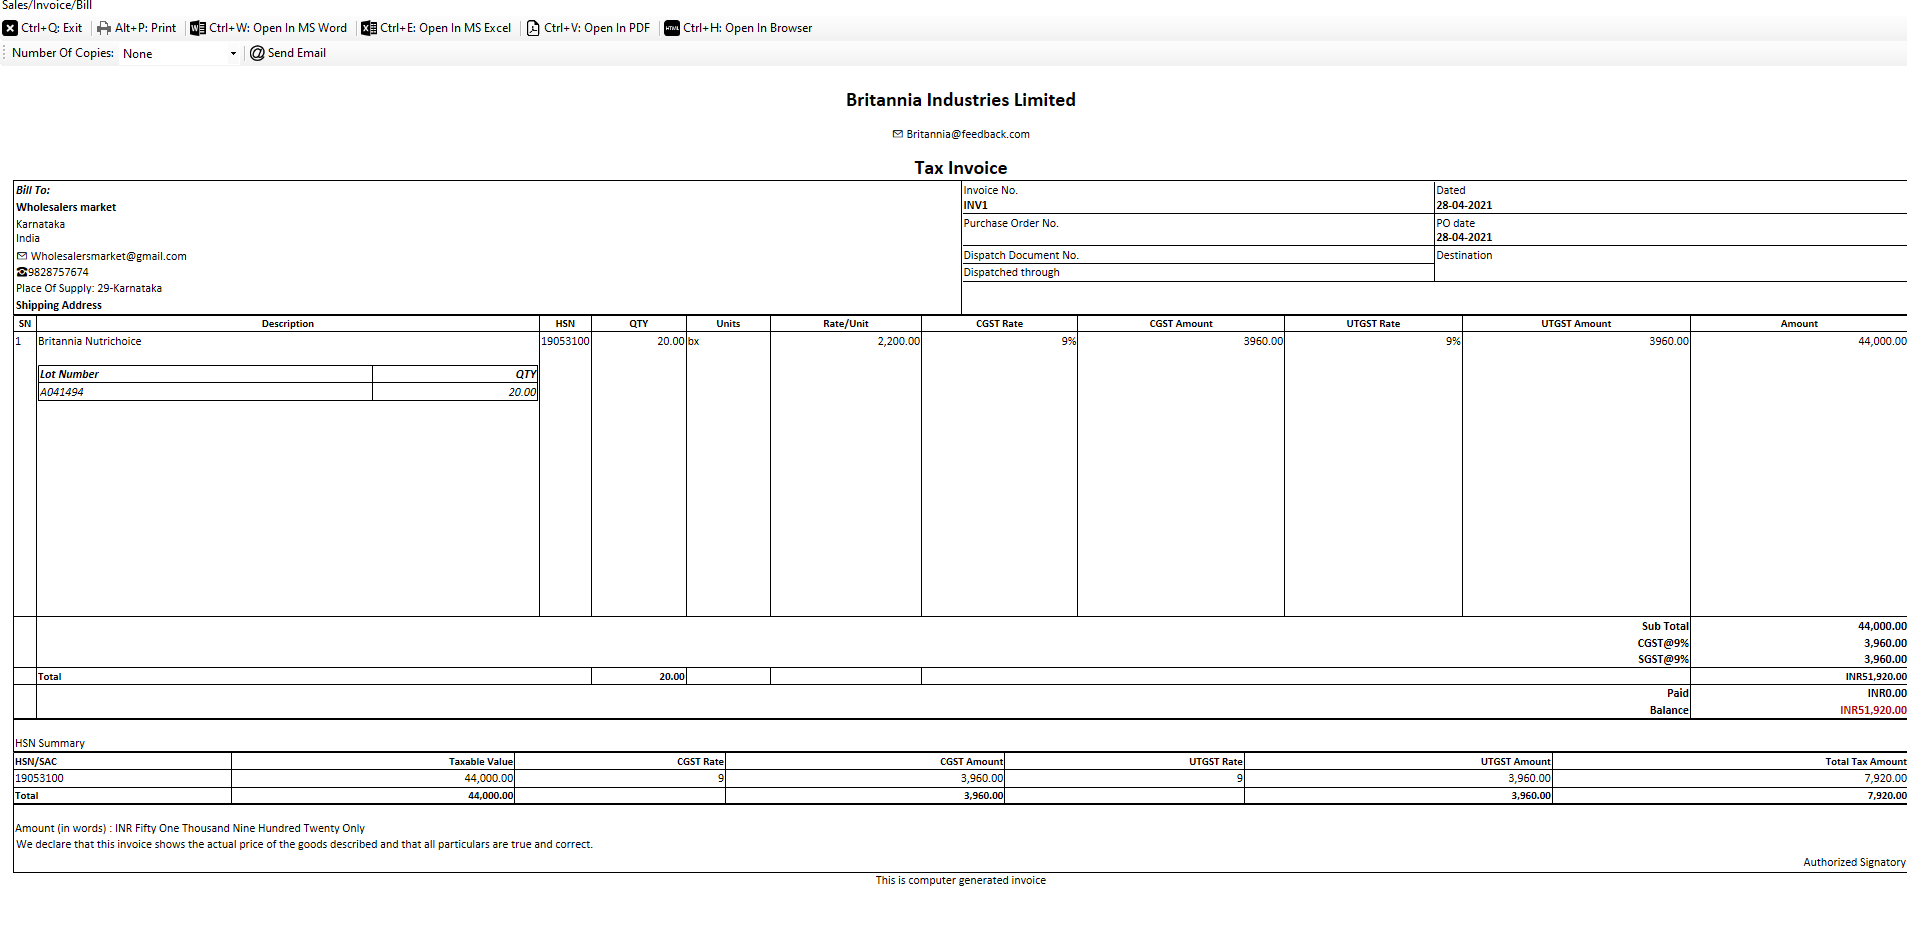Click 'Place Of Supply: 29-Karnataka' line
The width and height of the screenshot is (1907, 940).
pos(89,288)
